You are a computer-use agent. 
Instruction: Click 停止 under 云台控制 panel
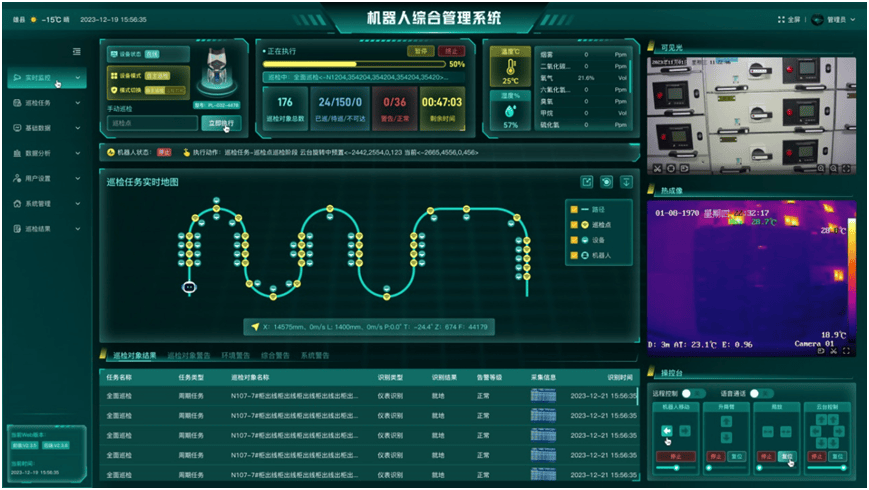(x=817, y=457)
